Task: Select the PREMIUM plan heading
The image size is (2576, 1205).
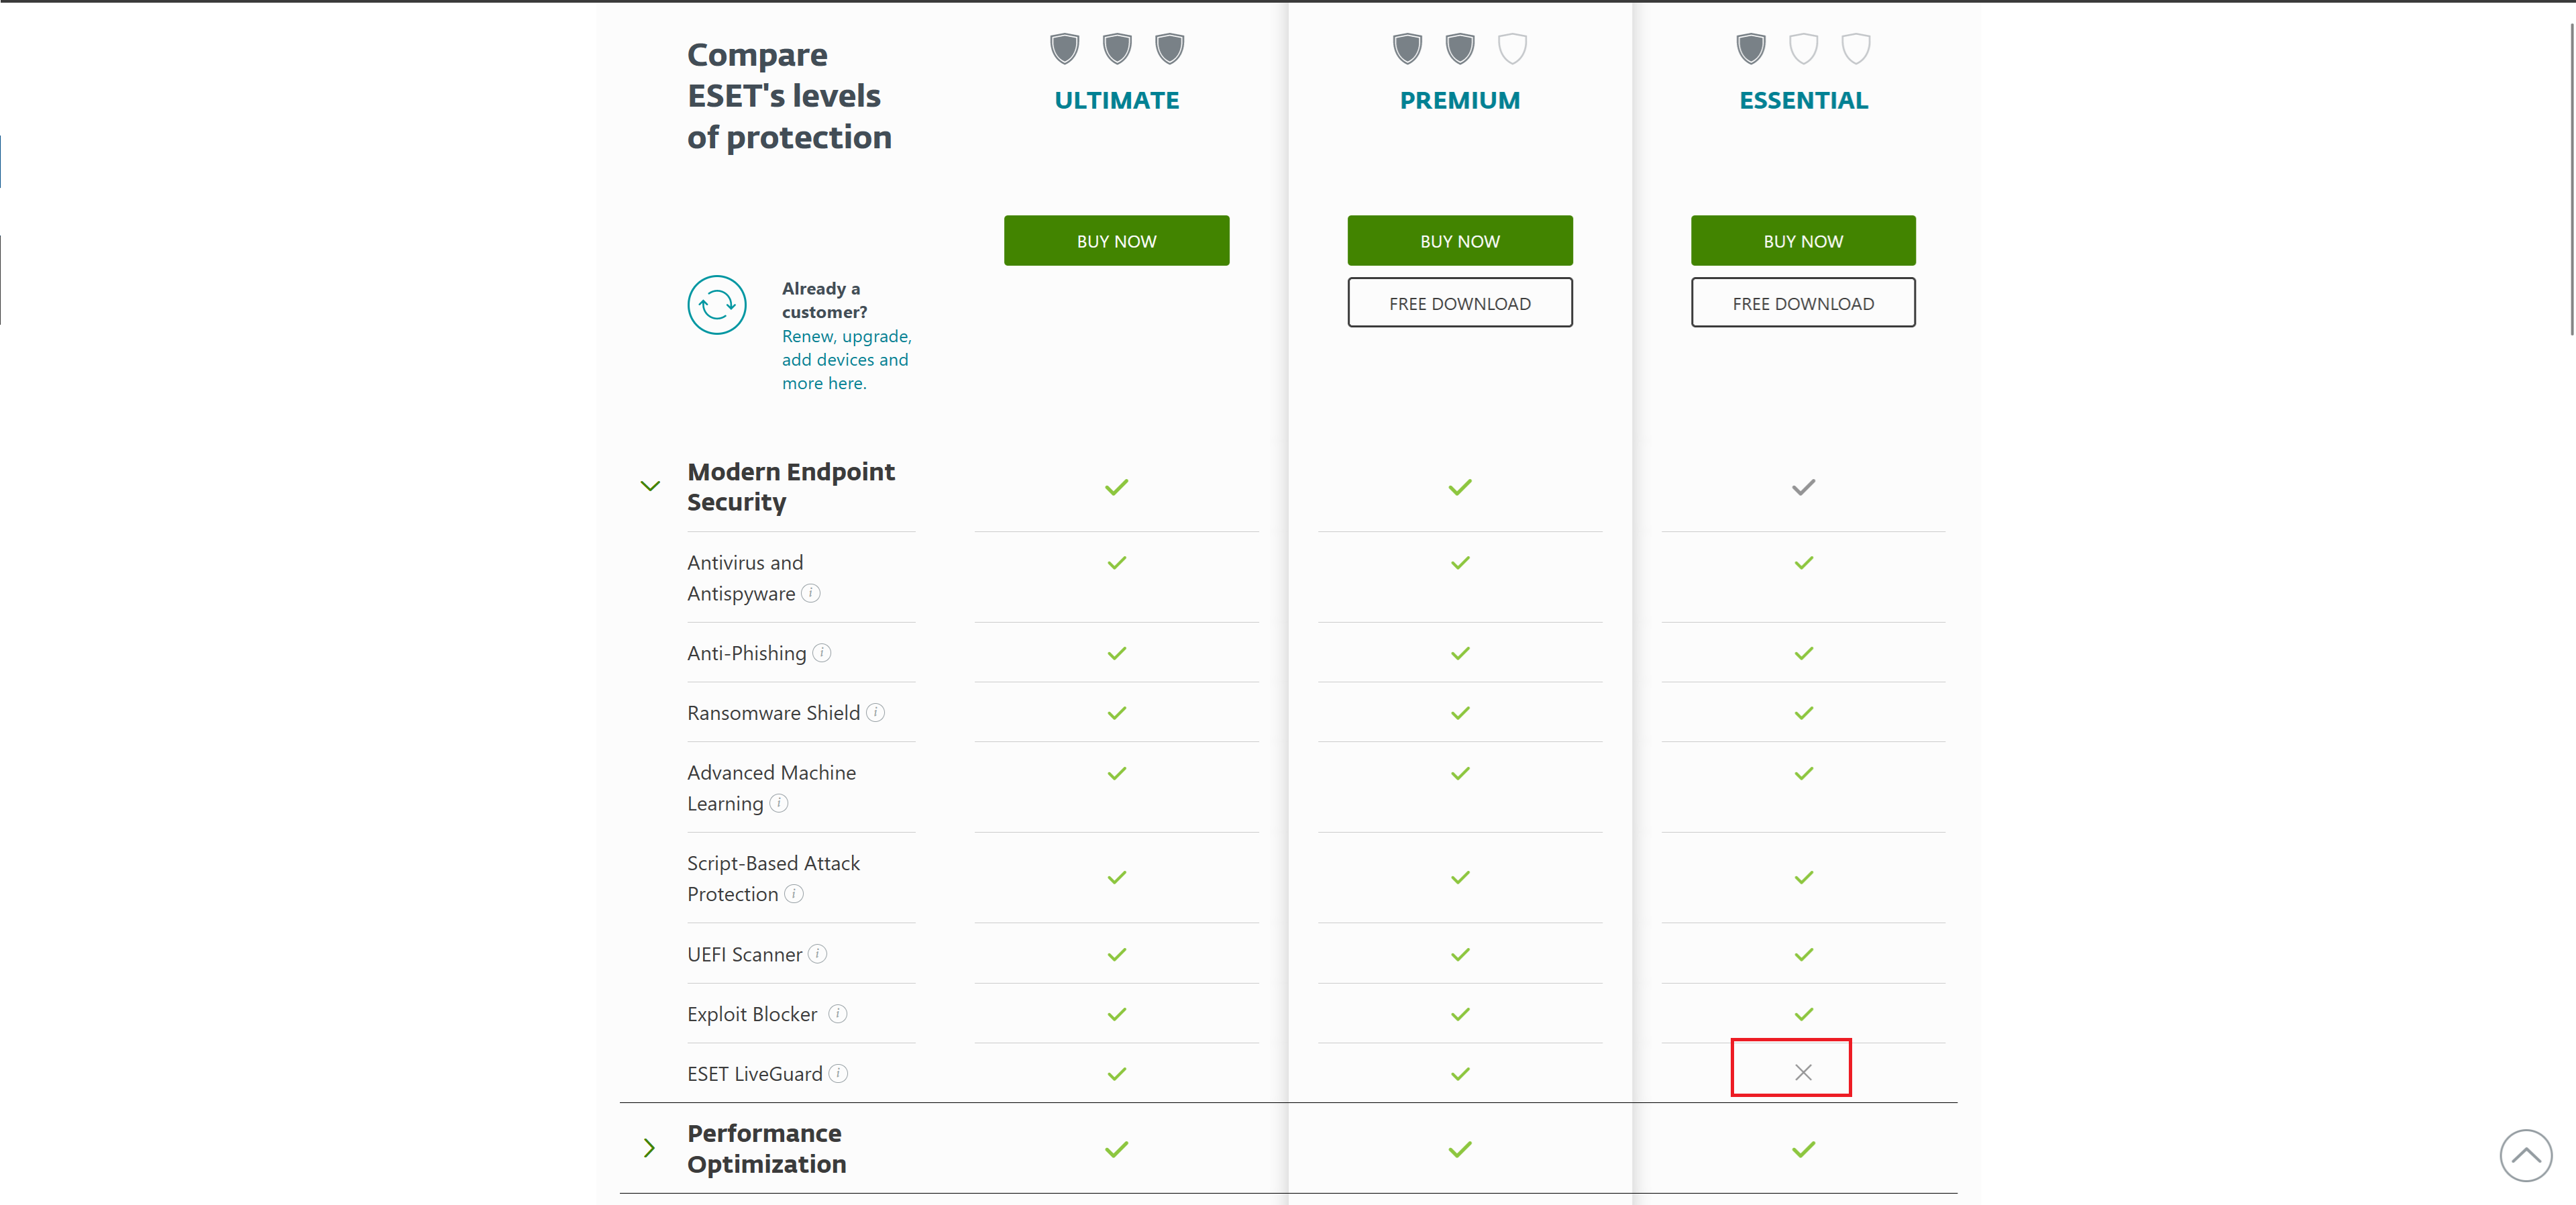Action: point(1459,100)
